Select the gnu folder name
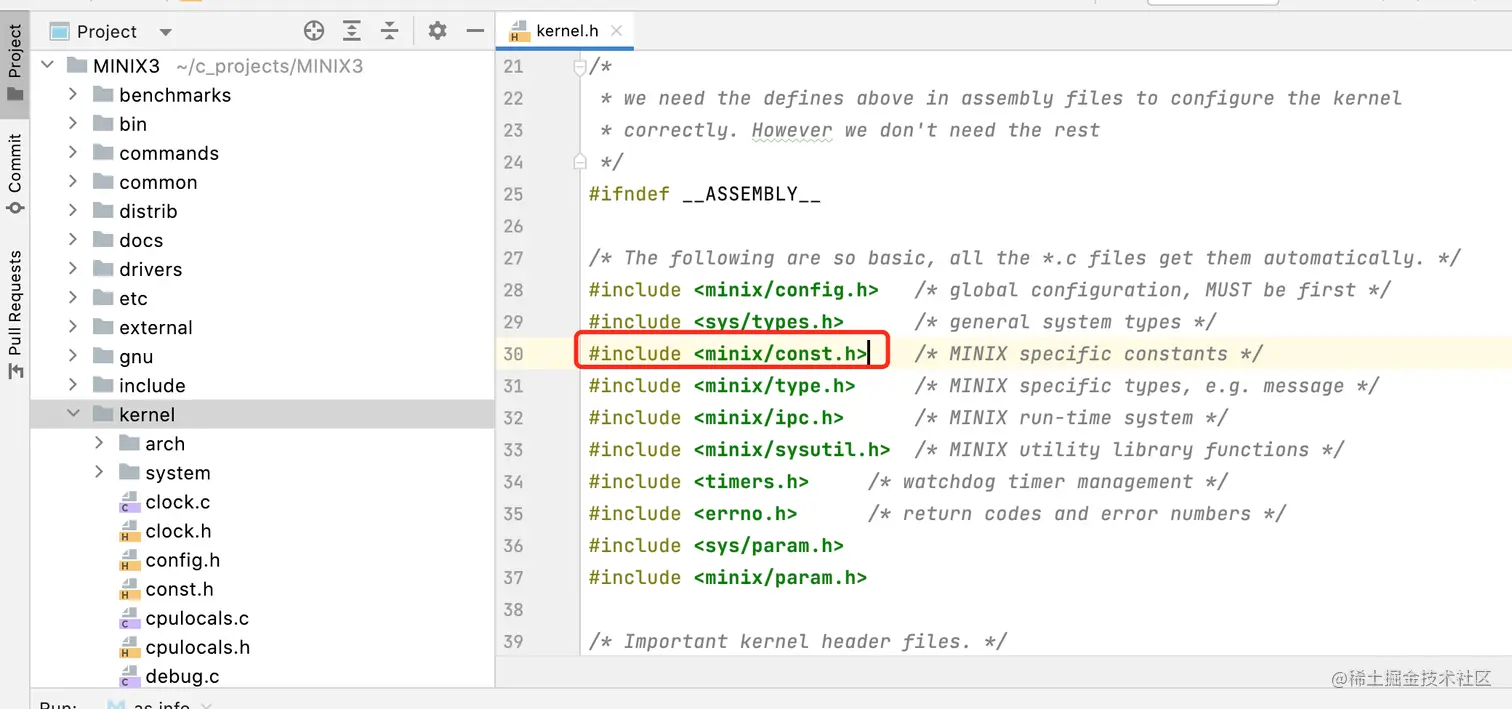This screenshot has height=709, width=1512. pos(136,357)
